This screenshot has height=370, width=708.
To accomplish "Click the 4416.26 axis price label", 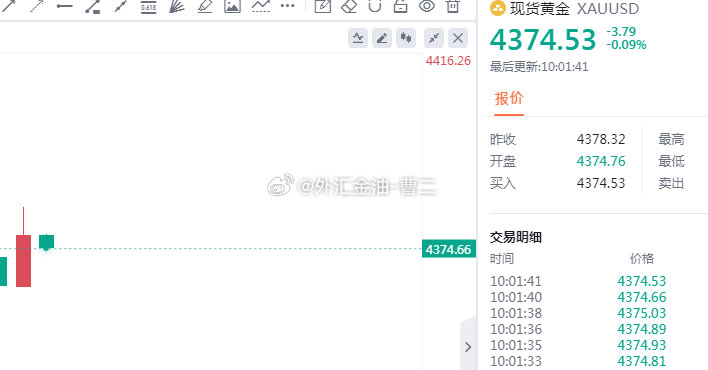I will pos(448,61).
